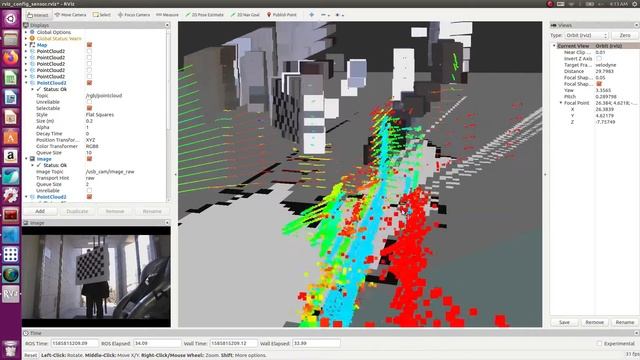640x360 pixels.
Task: Open System Settings wrench-gear dock icon
Action: point(11,196)
